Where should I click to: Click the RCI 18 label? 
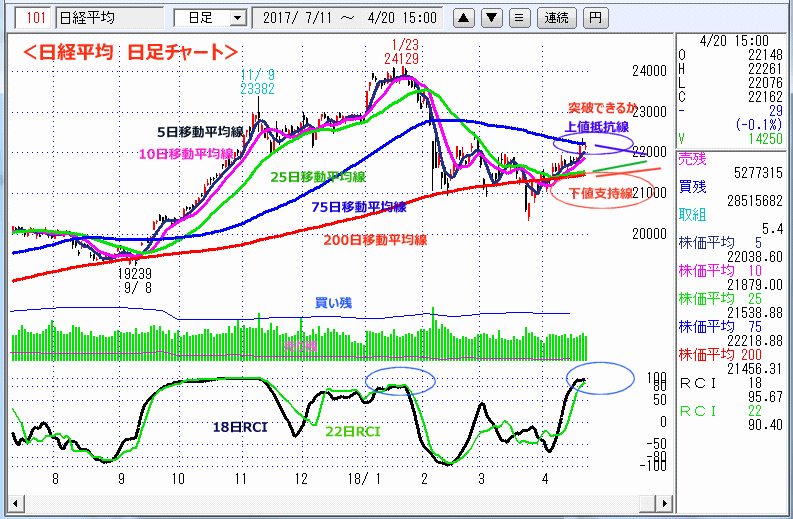click(720, 383)
